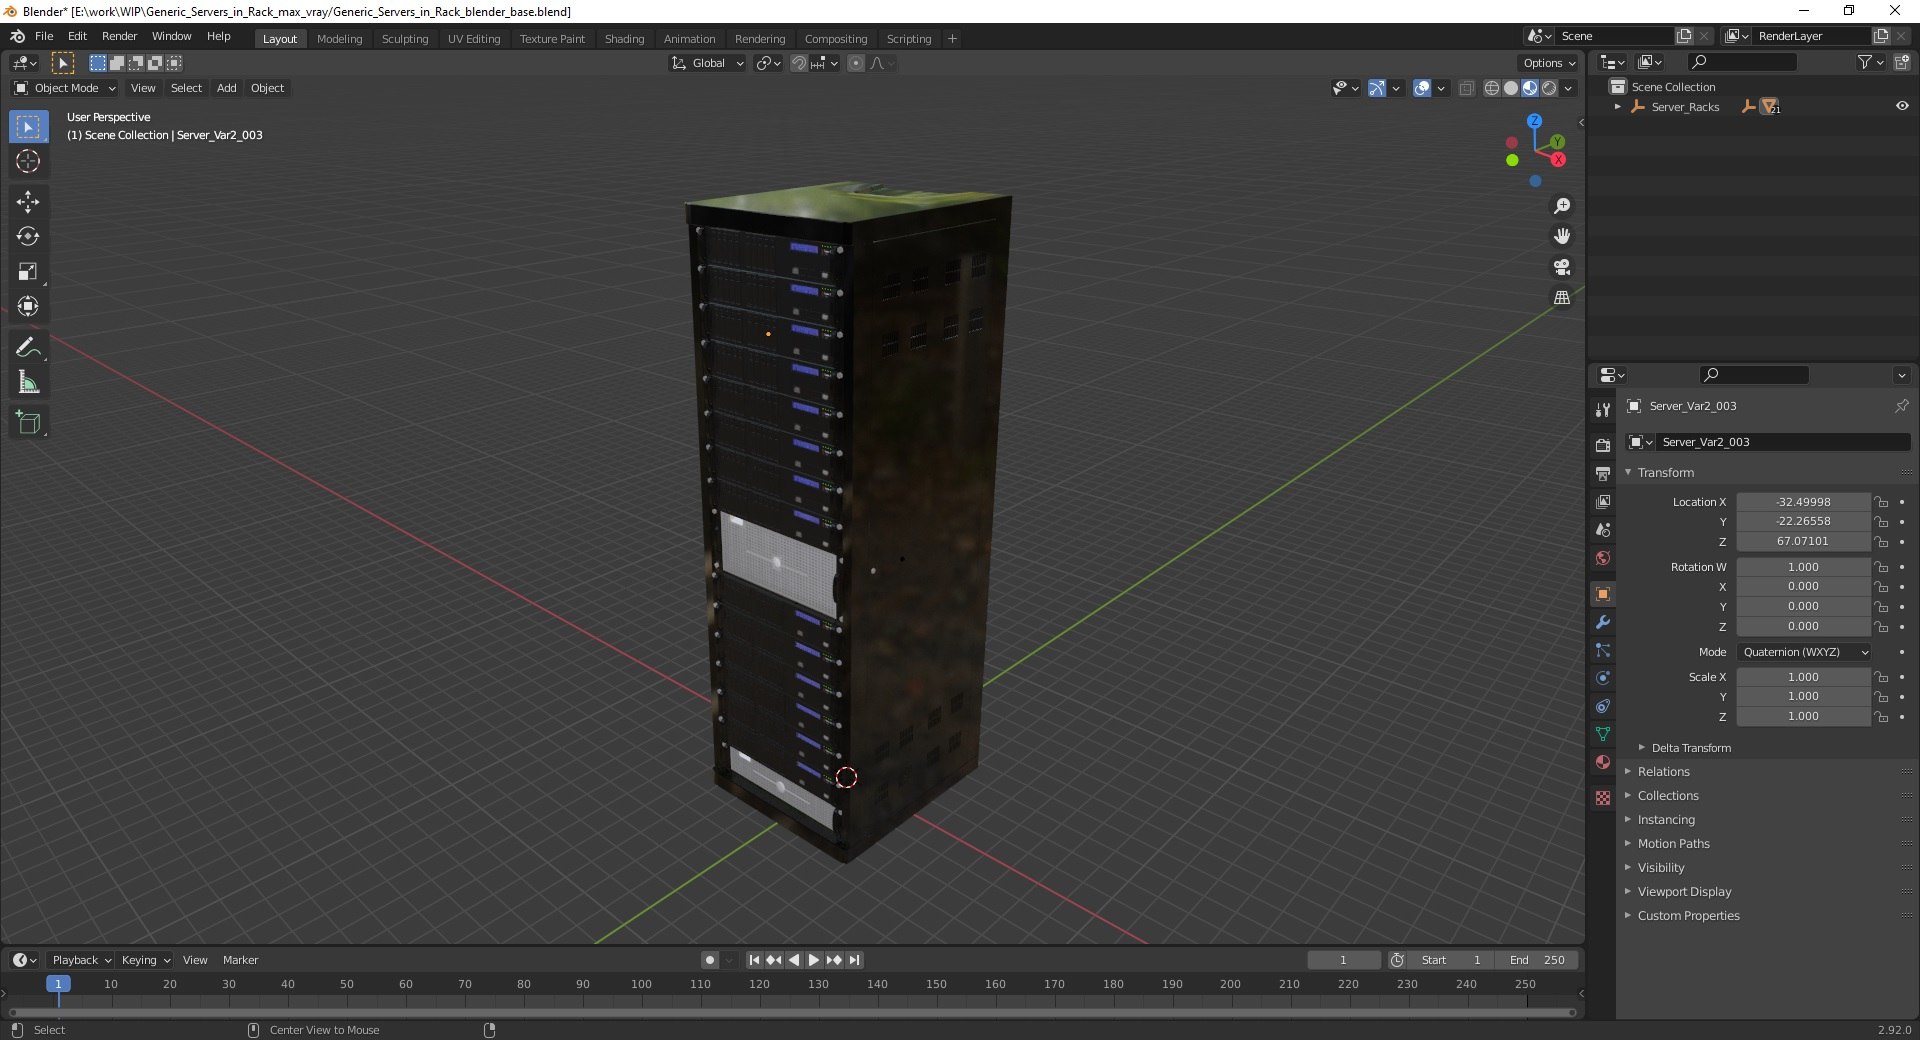This screenshot has height=1040, width=1920.
Task: Select the Select Box tool
Action: [28, 127]
